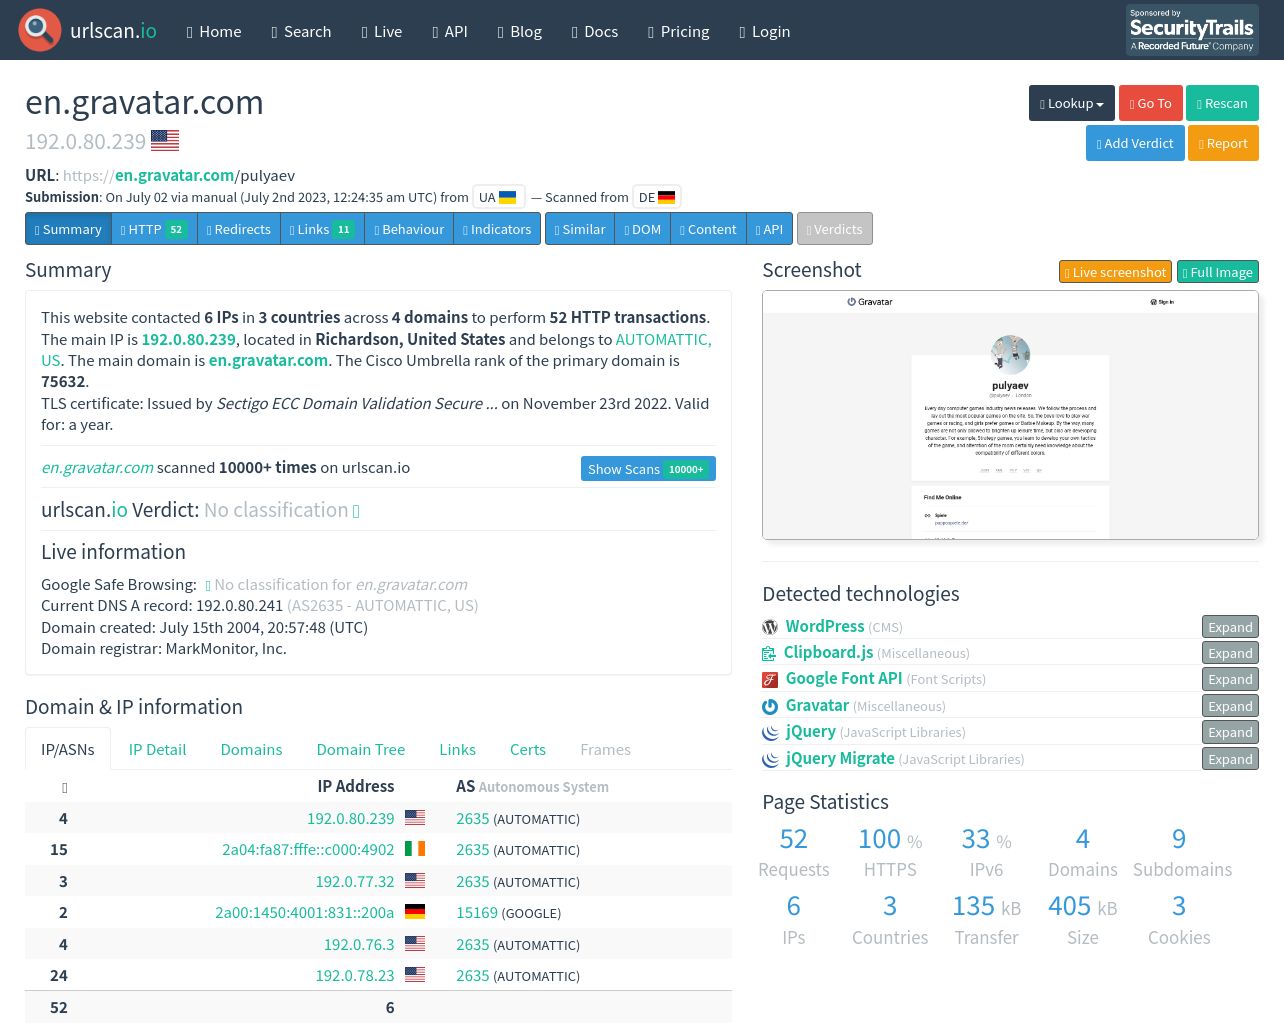The image size is (1284, 1024).
Task: Open the Live nav item
Action: 382,31
